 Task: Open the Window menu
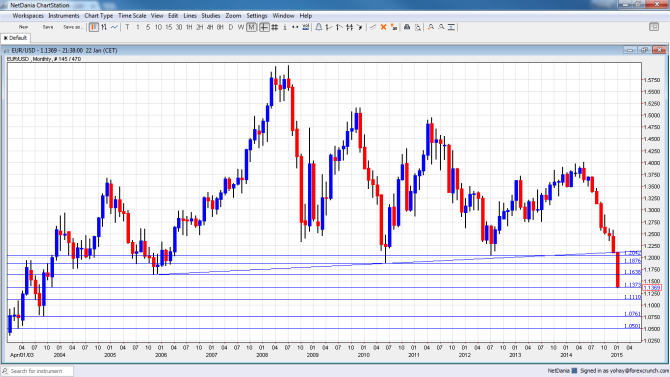click(283, 16)
